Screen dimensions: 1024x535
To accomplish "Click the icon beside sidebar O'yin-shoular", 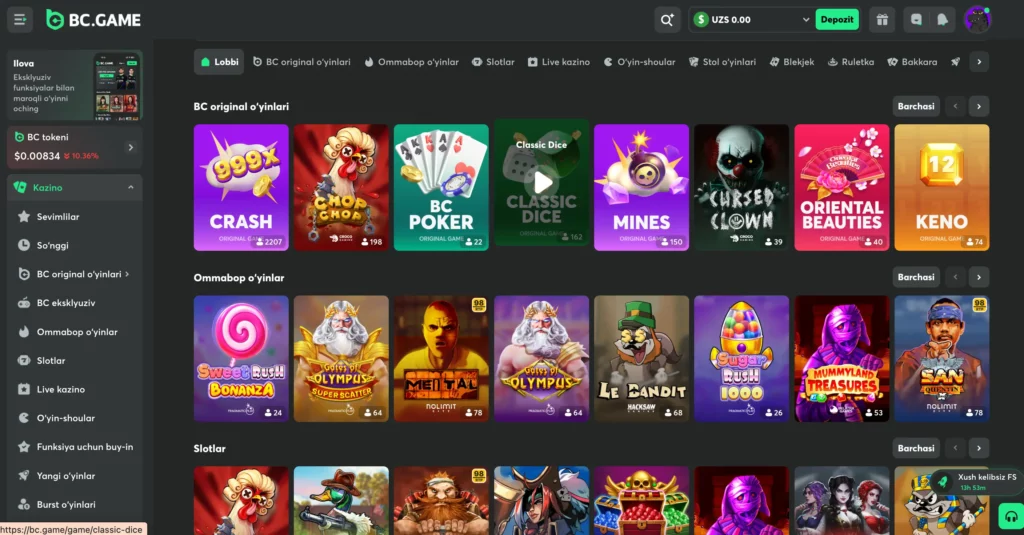I will (x=24, y=417).
